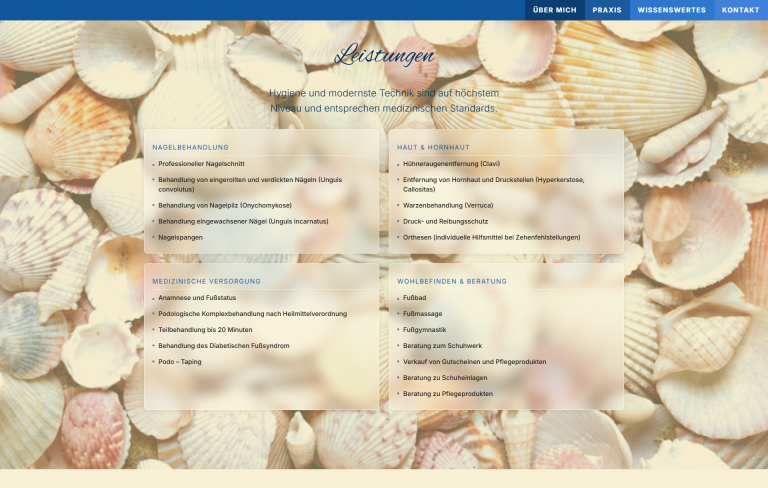The image size is (768, 488).
Task: Select the Medizinische Versorgung heading
Action: (206, 281)
